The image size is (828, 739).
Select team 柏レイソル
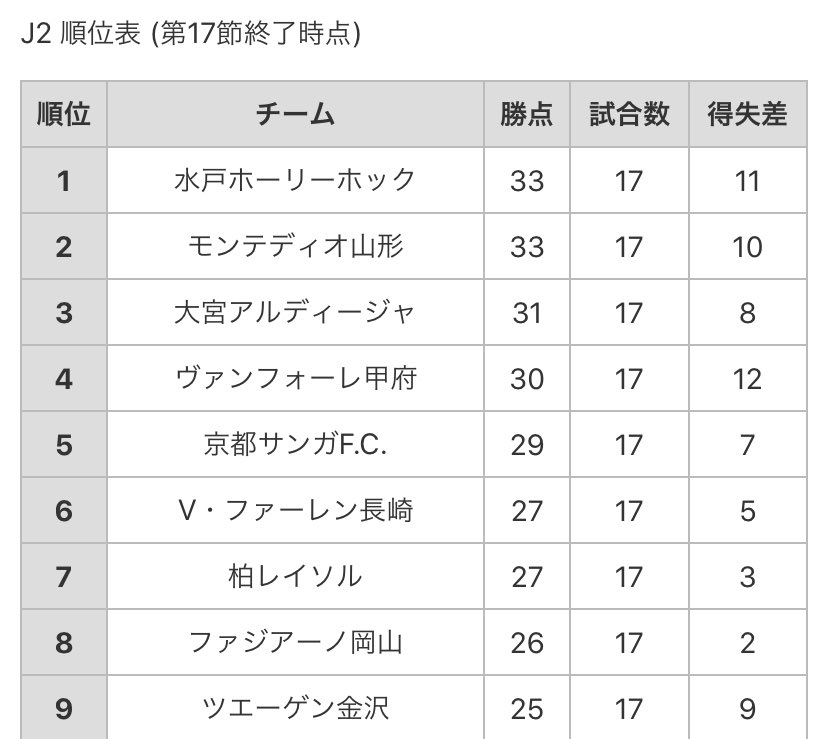pos(295,576)
